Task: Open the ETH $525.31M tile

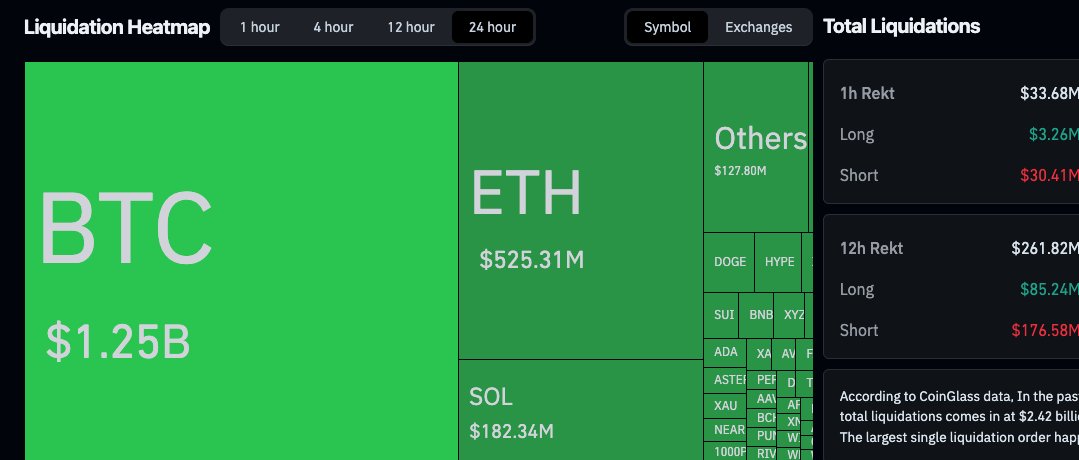Action: click(x=580, y=210)
